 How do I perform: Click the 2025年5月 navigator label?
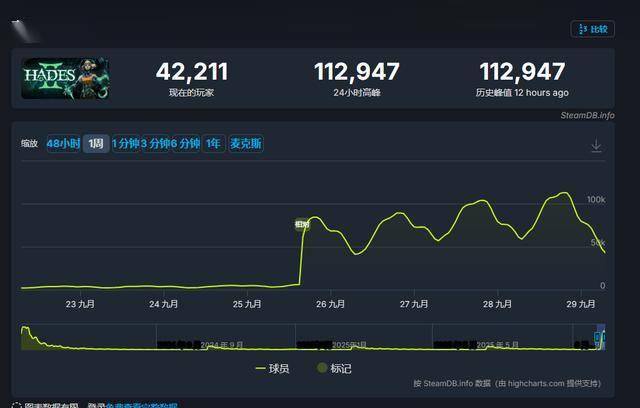[x=498, y=345]
